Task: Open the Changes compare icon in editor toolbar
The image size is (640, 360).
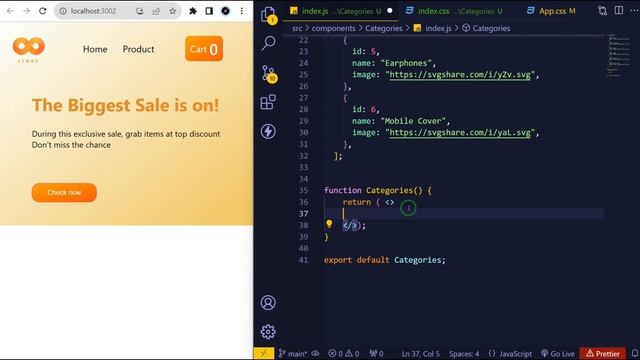Action: 602,11
